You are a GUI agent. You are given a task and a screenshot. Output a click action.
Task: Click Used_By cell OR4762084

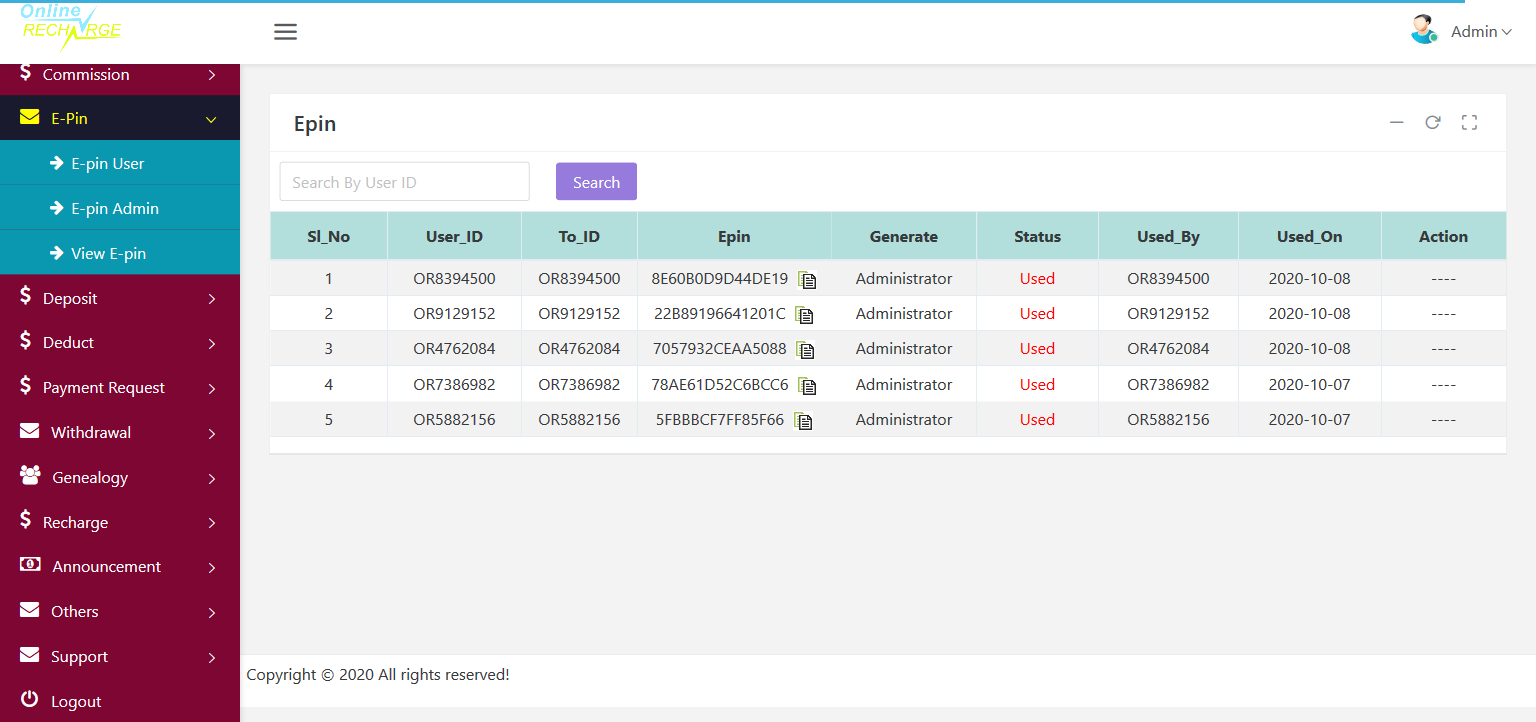coord(1168,348)
